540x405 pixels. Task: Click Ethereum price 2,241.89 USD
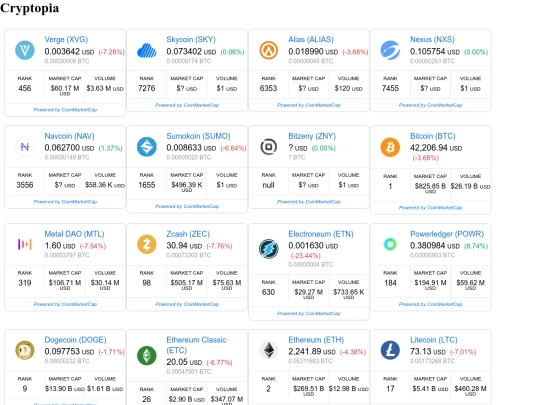[312, 352]
